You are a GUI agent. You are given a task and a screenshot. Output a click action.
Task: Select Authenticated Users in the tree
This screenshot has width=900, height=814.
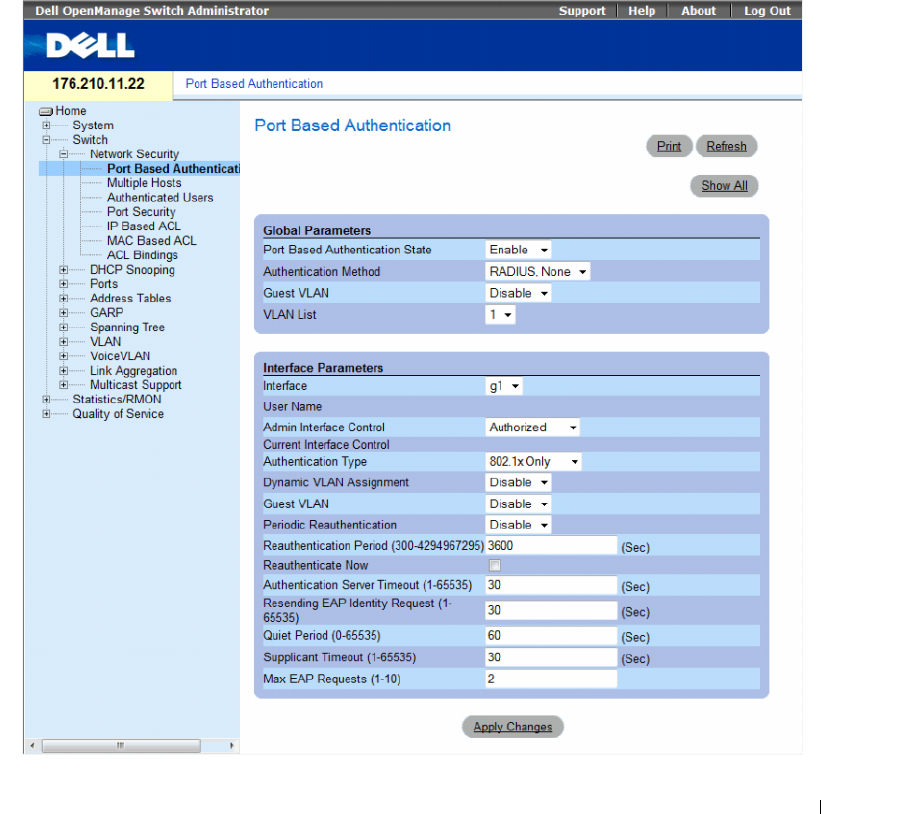click(160, 197)
